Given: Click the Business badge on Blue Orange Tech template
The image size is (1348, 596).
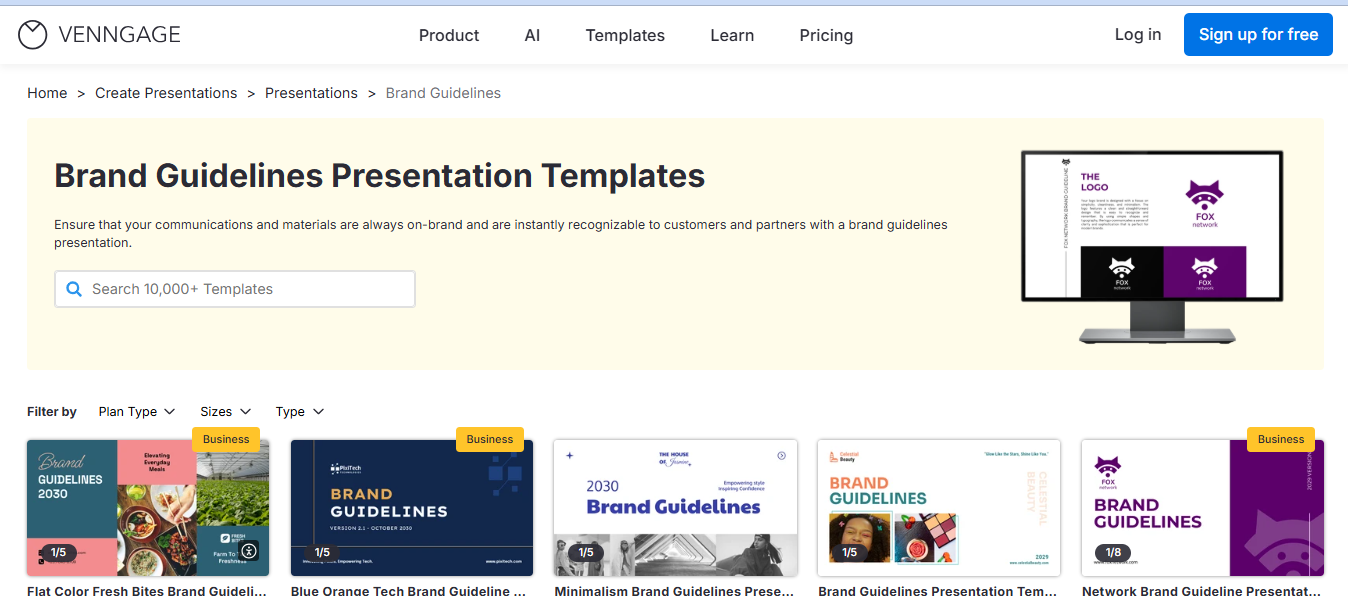Looking at the screenshot, I should pyautogui.click(x=490, y=439).
